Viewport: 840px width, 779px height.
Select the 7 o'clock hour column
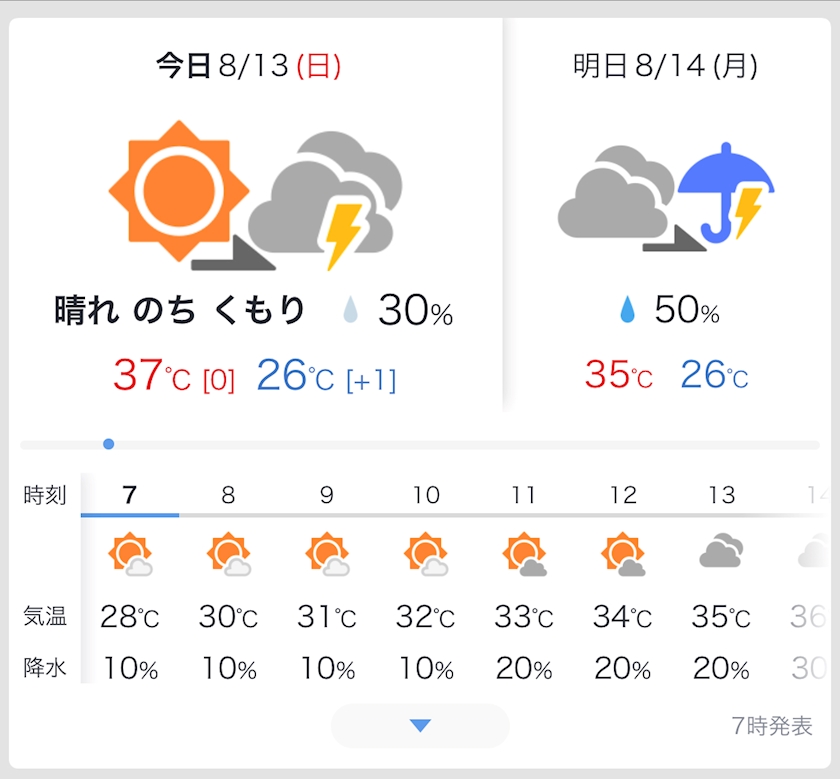tap(129, 495)
